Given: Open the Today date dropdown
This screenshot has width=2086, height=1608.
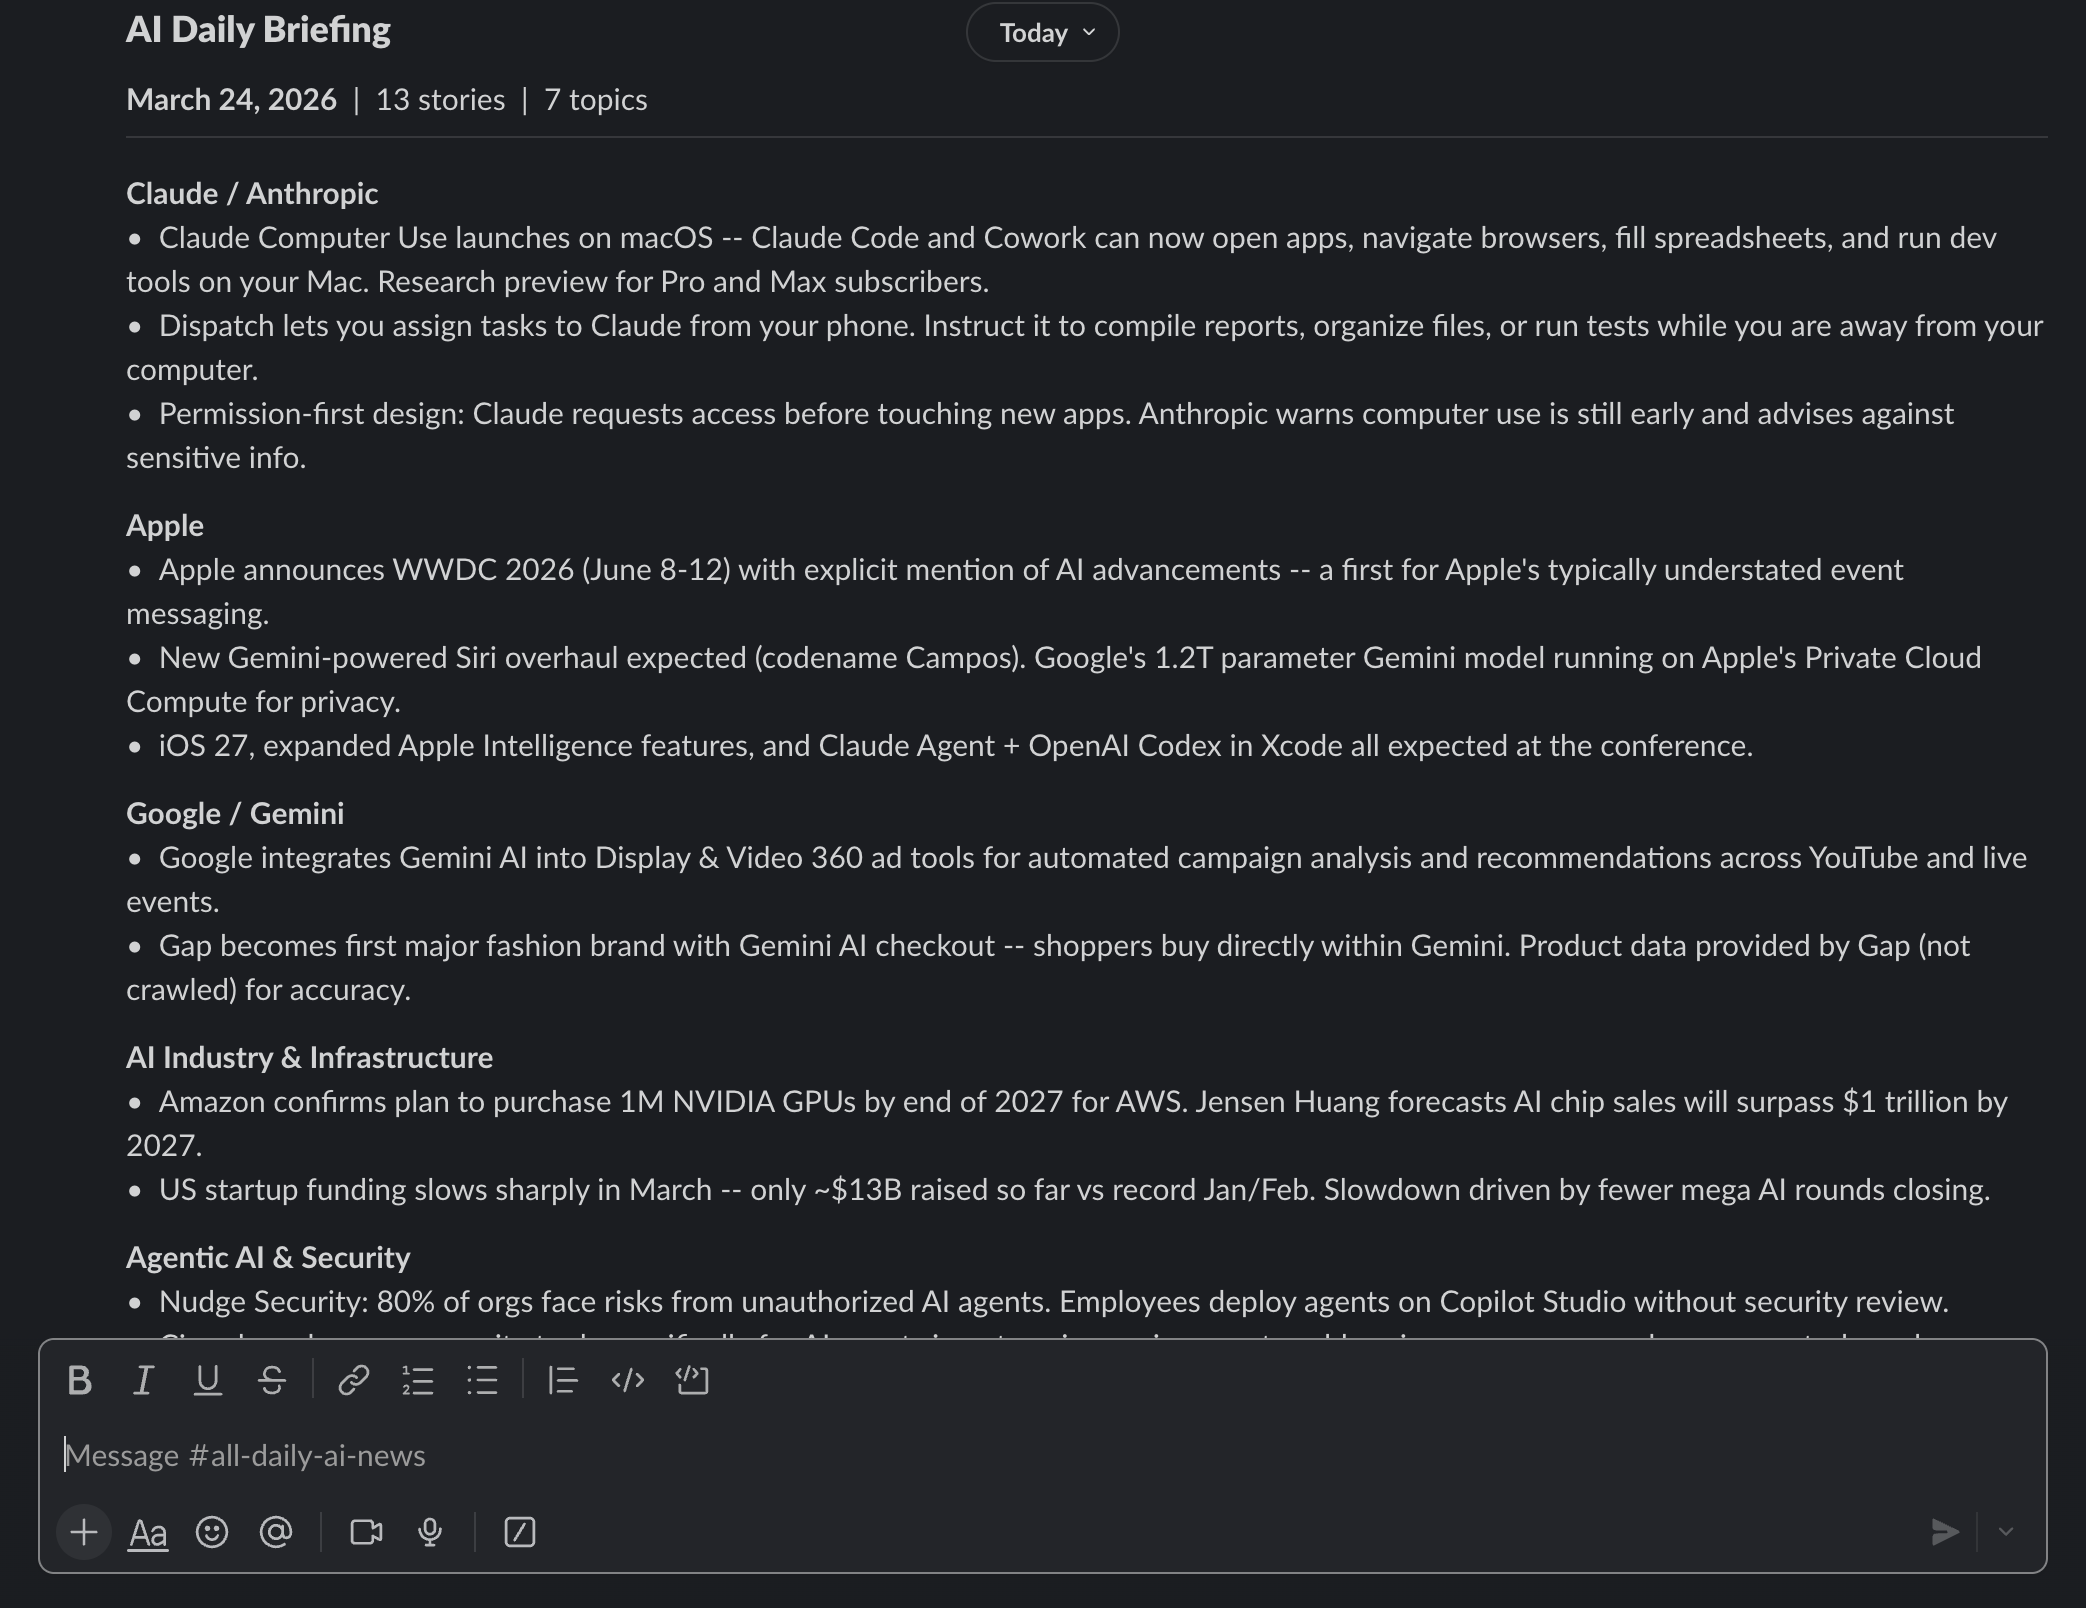Looking at the screenshot, I should pos(1042,31).
